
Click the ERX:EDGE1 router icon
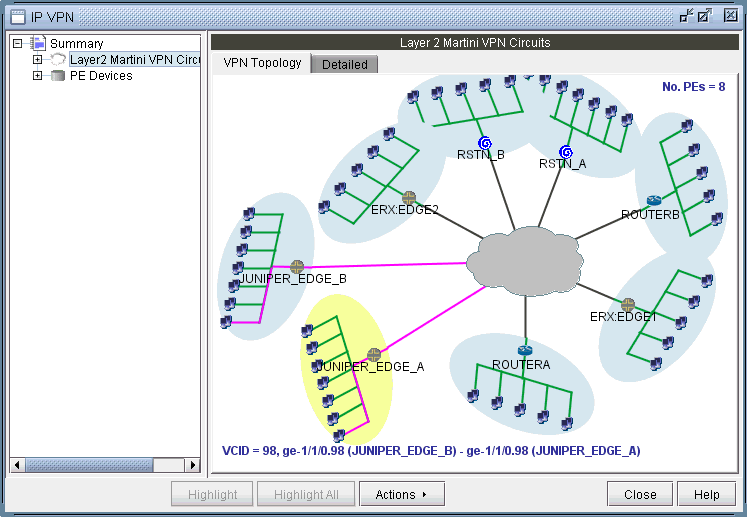point(628,304)
